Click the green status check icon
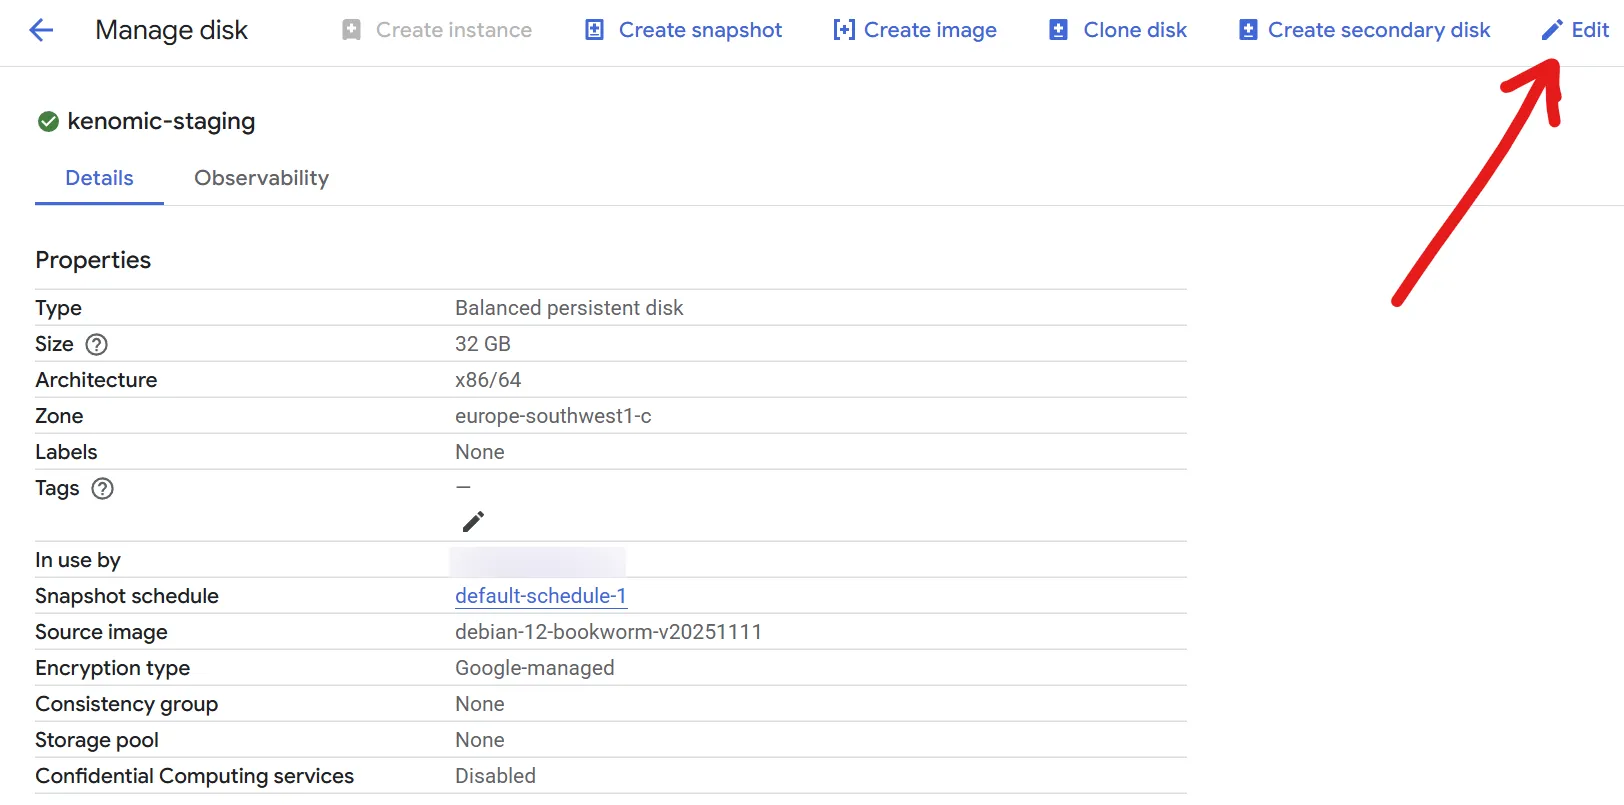 pos(48,122)
